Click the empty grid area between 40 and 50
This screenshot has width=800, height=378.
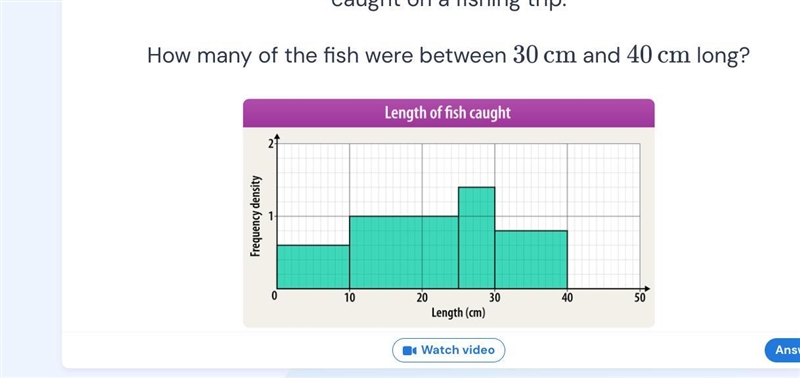tap(604, 216)
